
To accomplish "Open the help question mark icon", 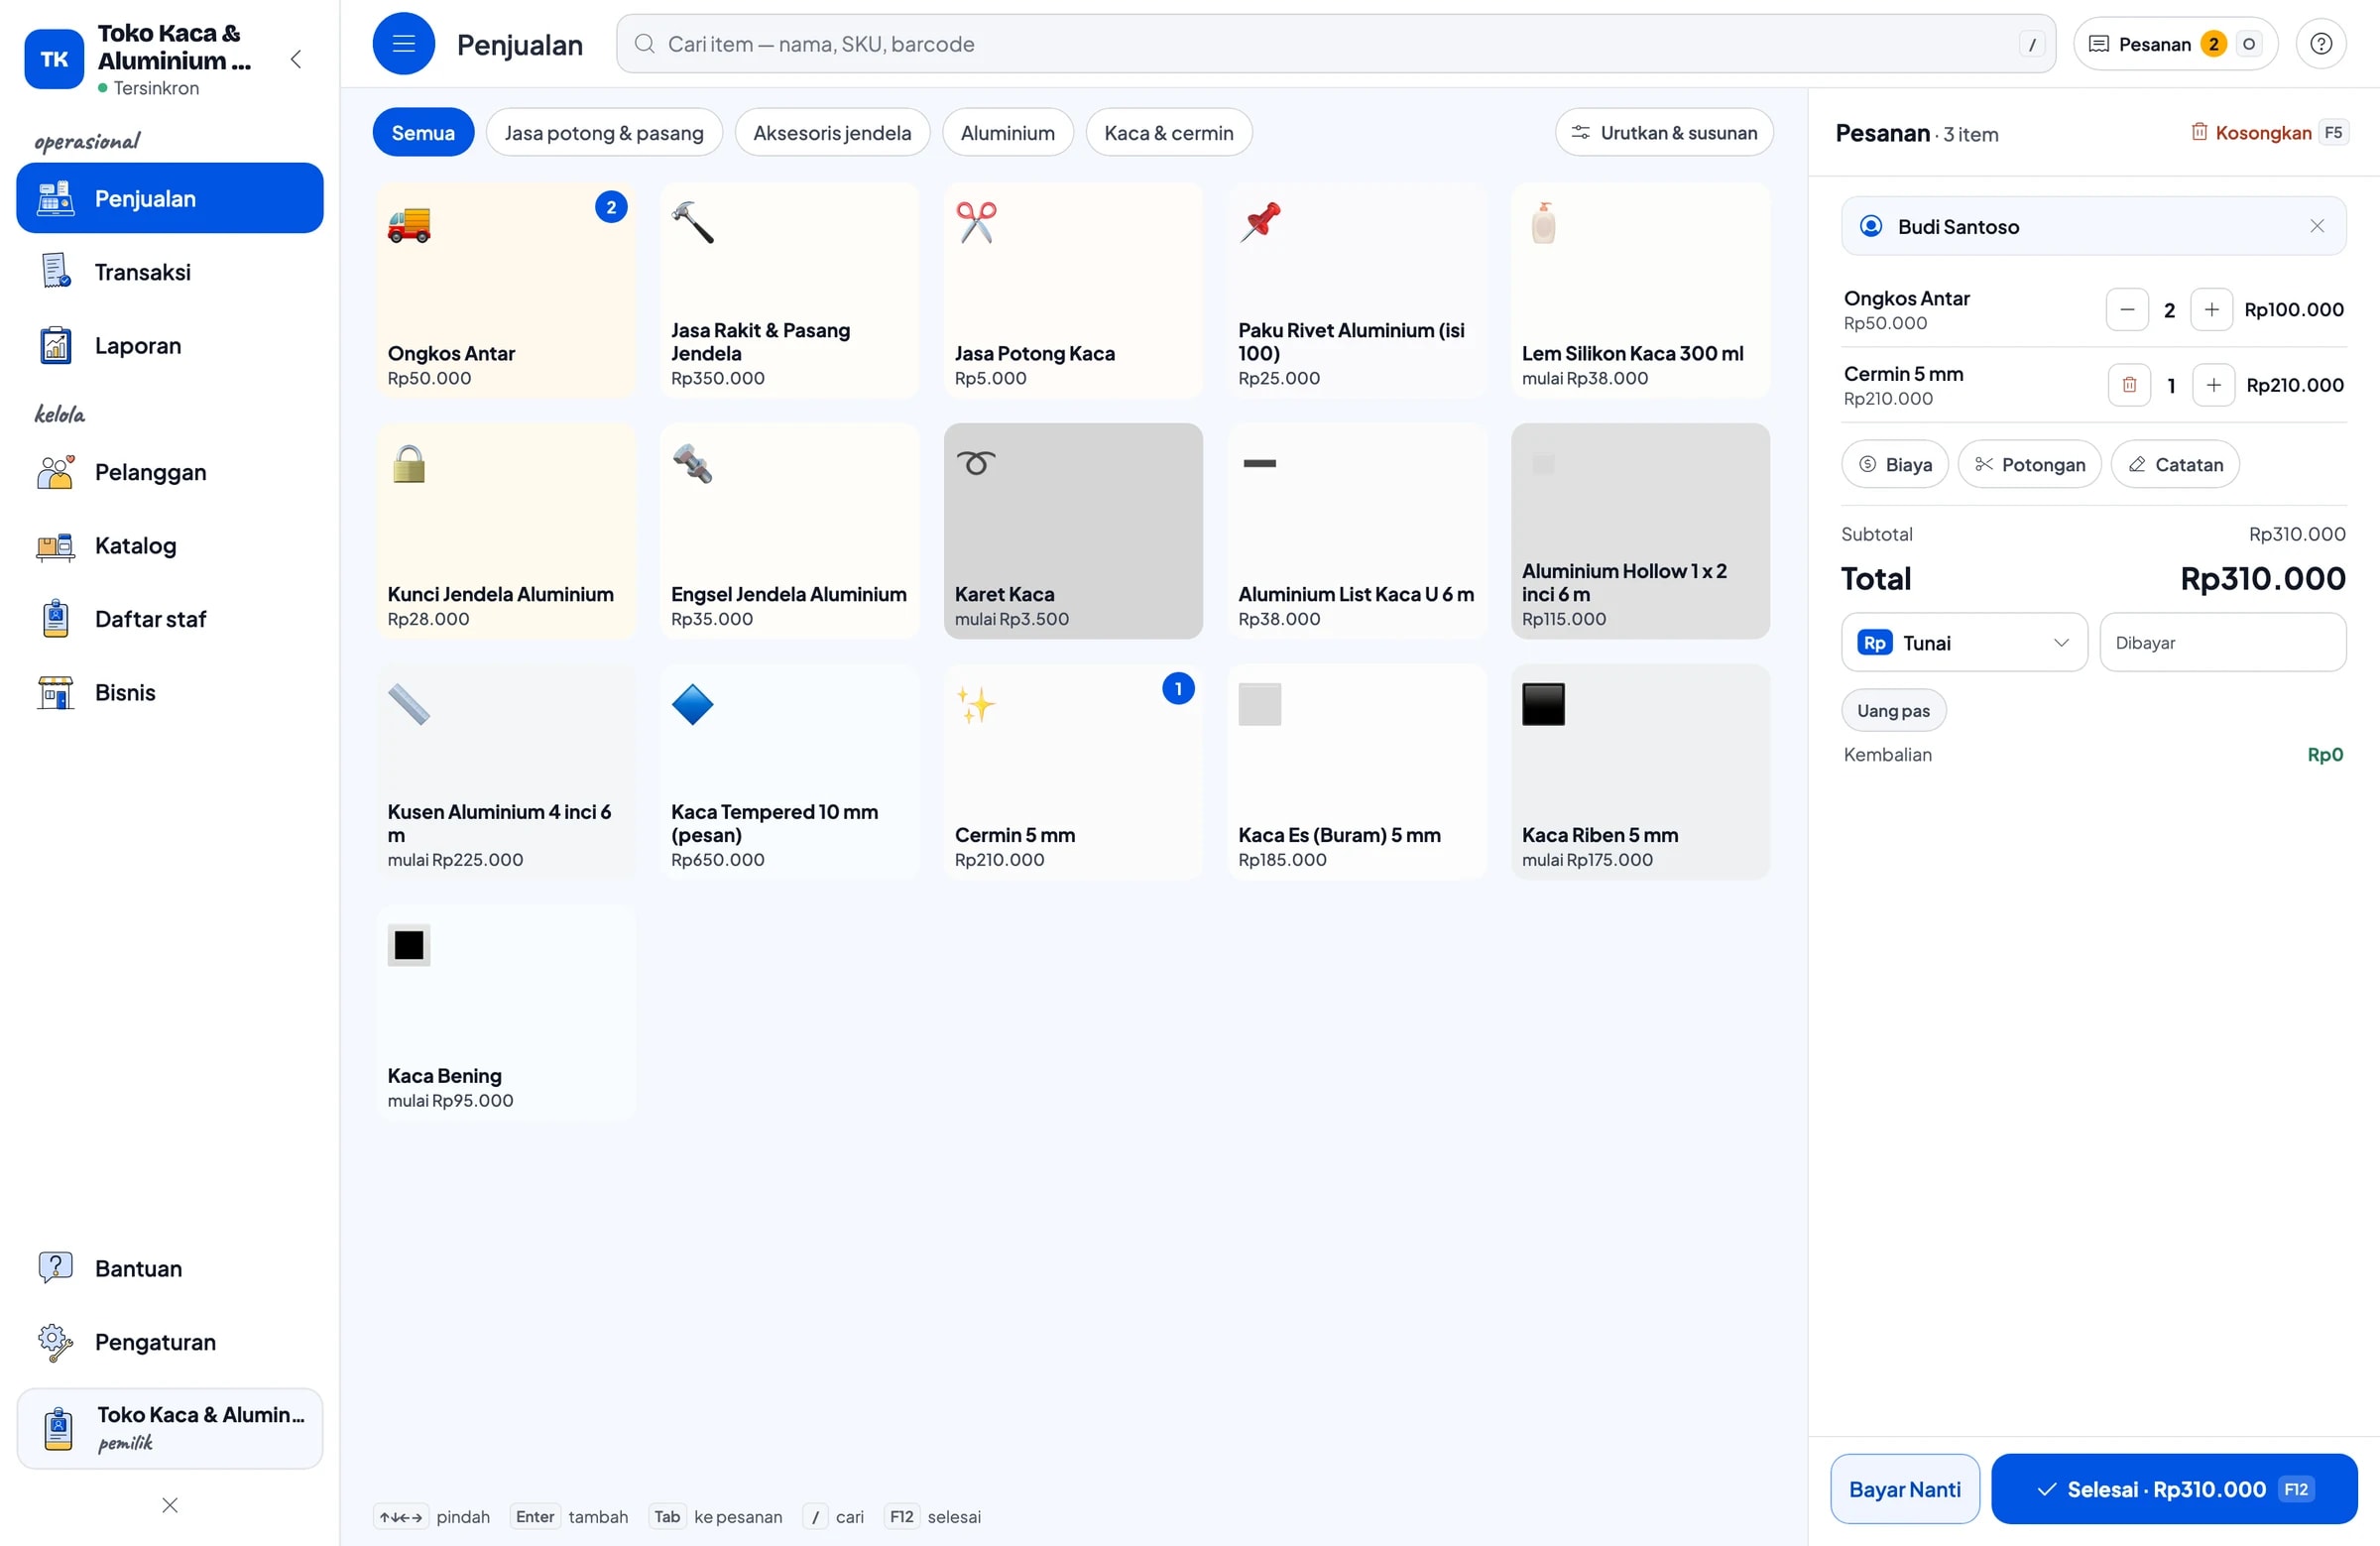I will pyautogui.click(x=2320, y=44).
